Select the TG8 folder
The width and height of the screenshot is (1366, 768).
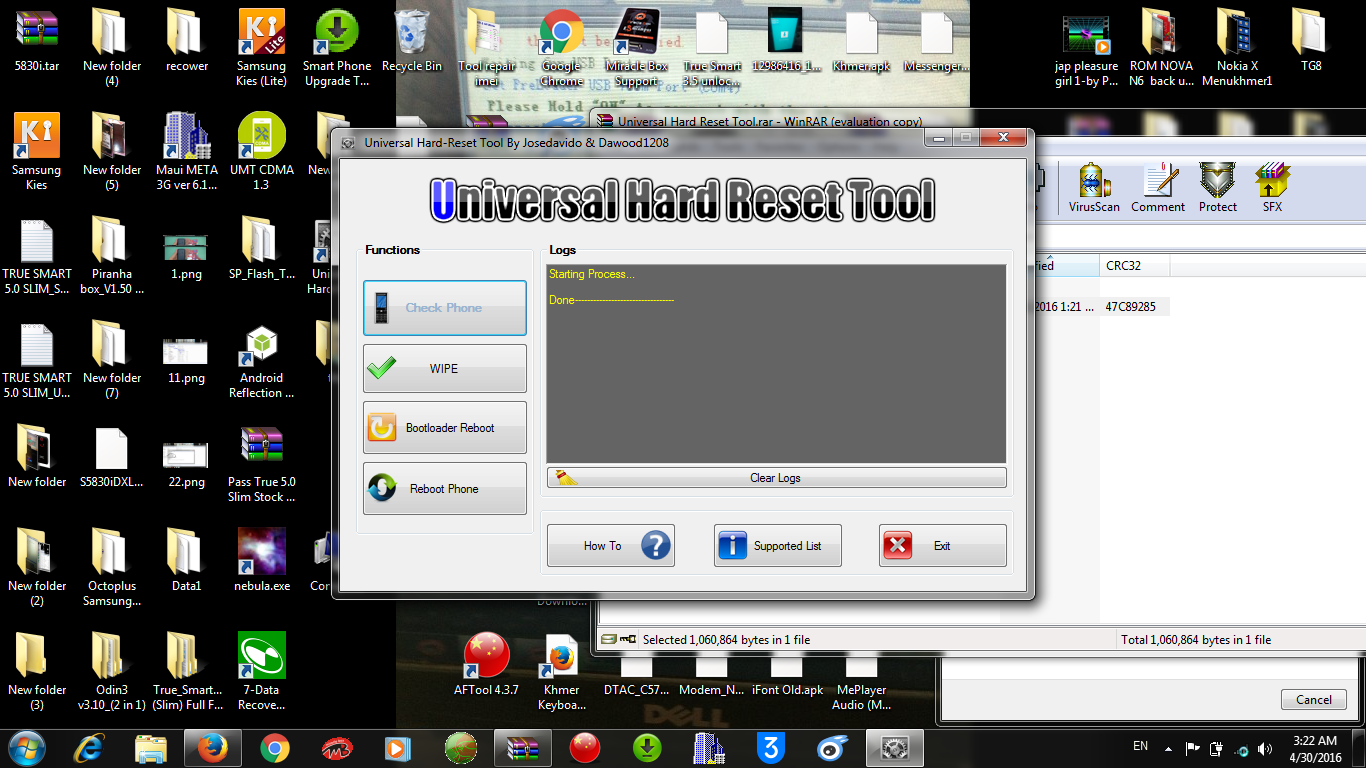coord(1311,42)
